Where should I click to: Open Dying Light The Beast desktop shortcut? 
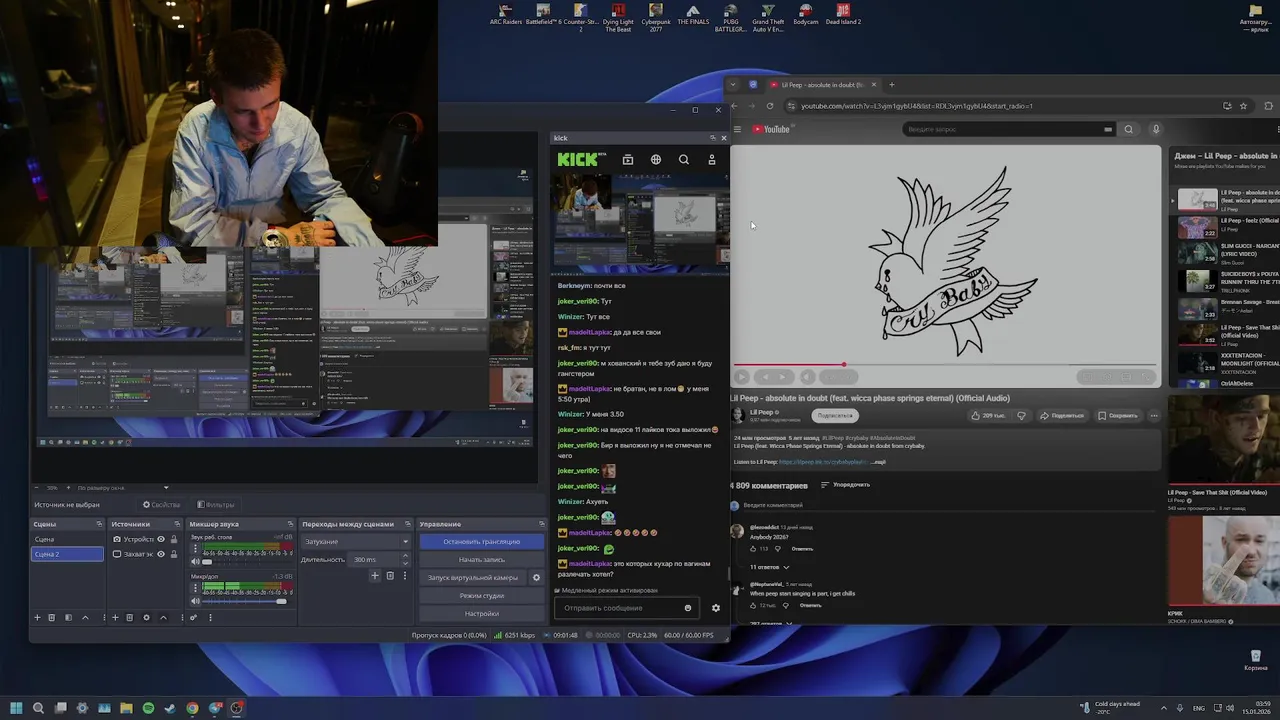tap(618, 17)
